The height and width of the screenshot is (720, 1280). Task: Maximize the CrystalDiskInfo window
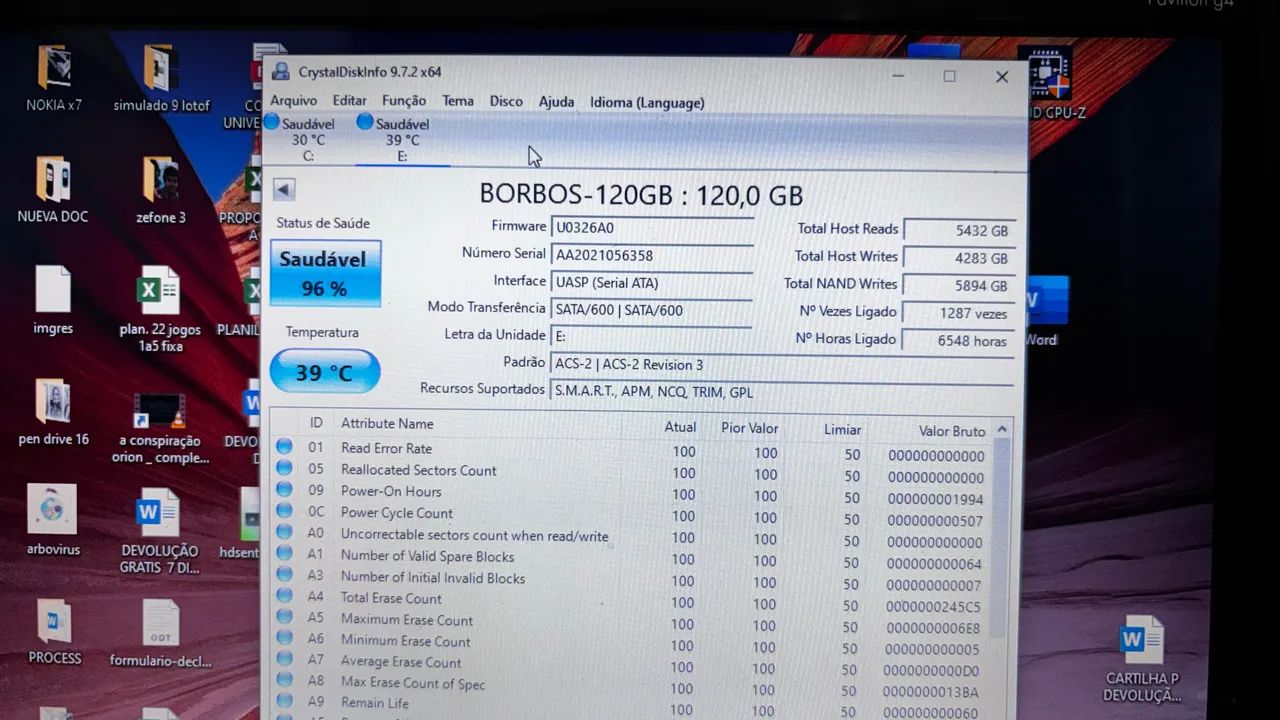click(x=949, y=76)
